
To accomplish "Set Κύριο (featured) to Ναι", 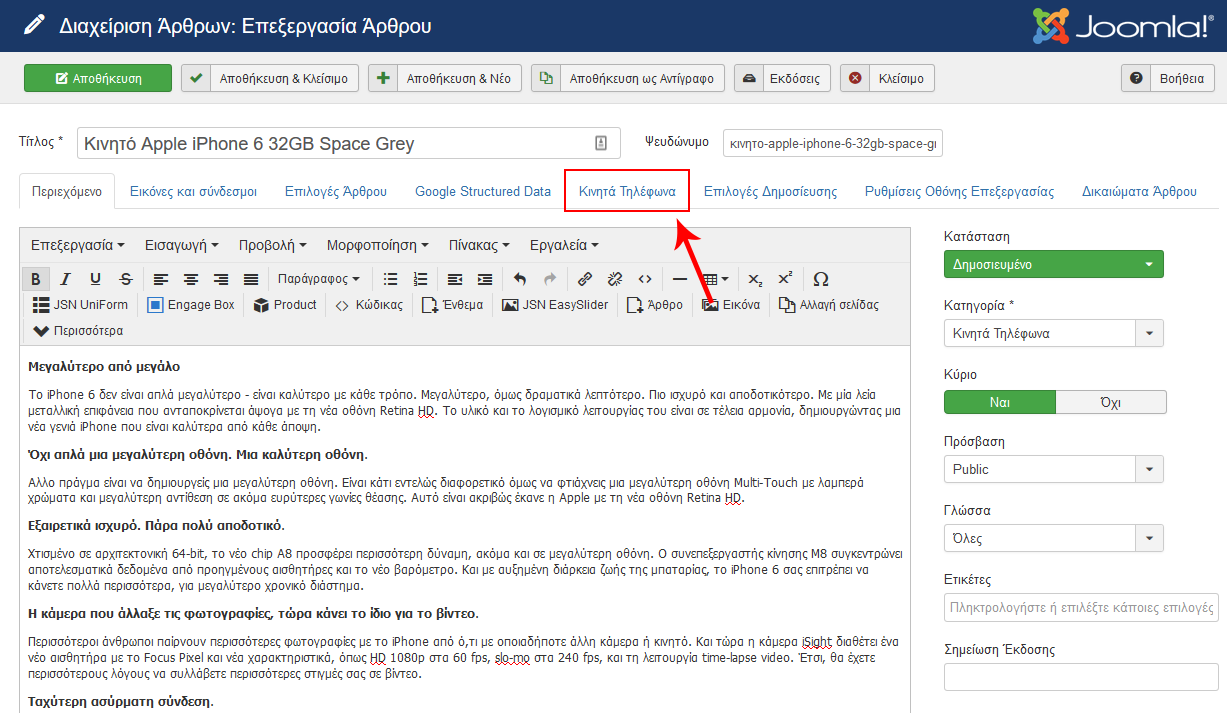I will tap(1000, 402).
